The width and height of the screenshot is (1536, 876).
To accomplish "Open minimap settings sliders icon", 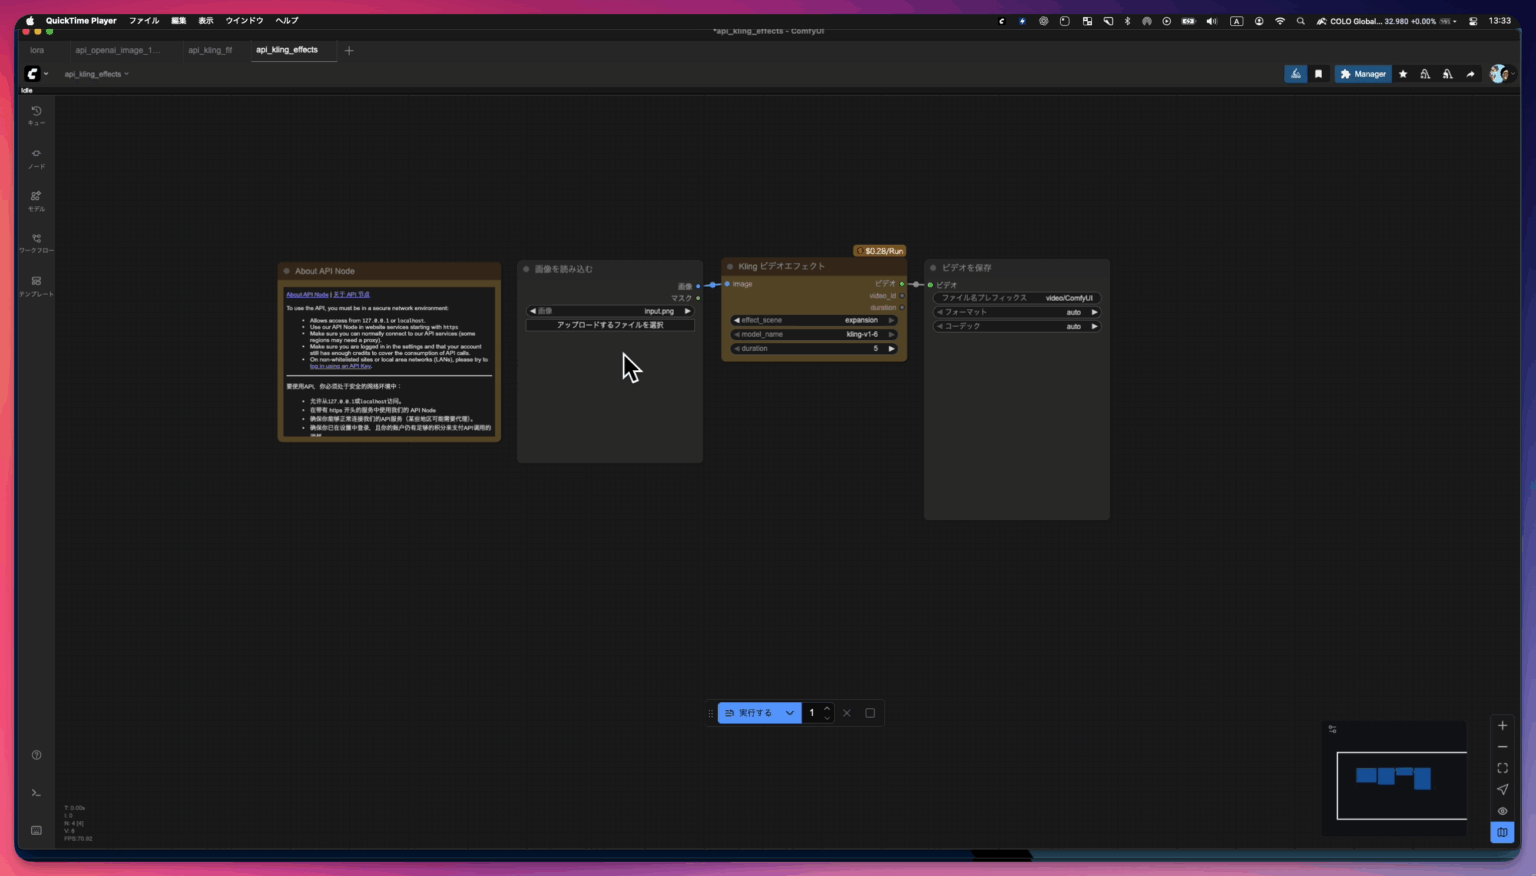I will click(x=1332, y=729).
